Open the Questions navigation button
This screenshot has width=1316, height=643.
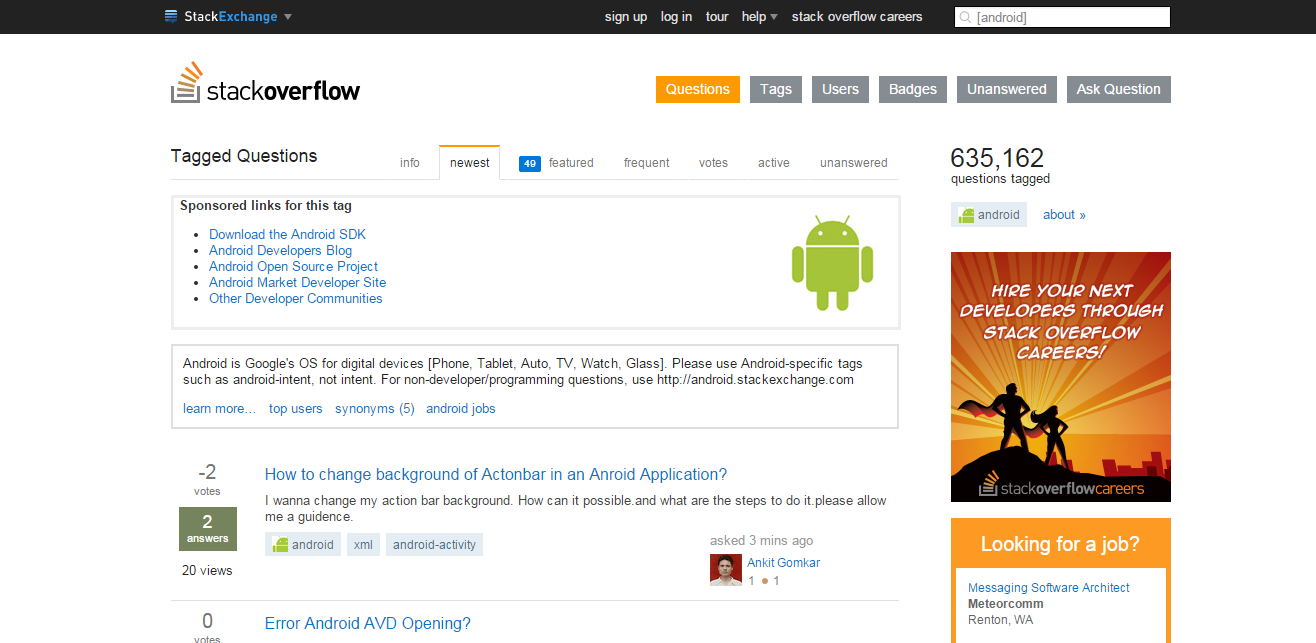(x=698, y=89)
